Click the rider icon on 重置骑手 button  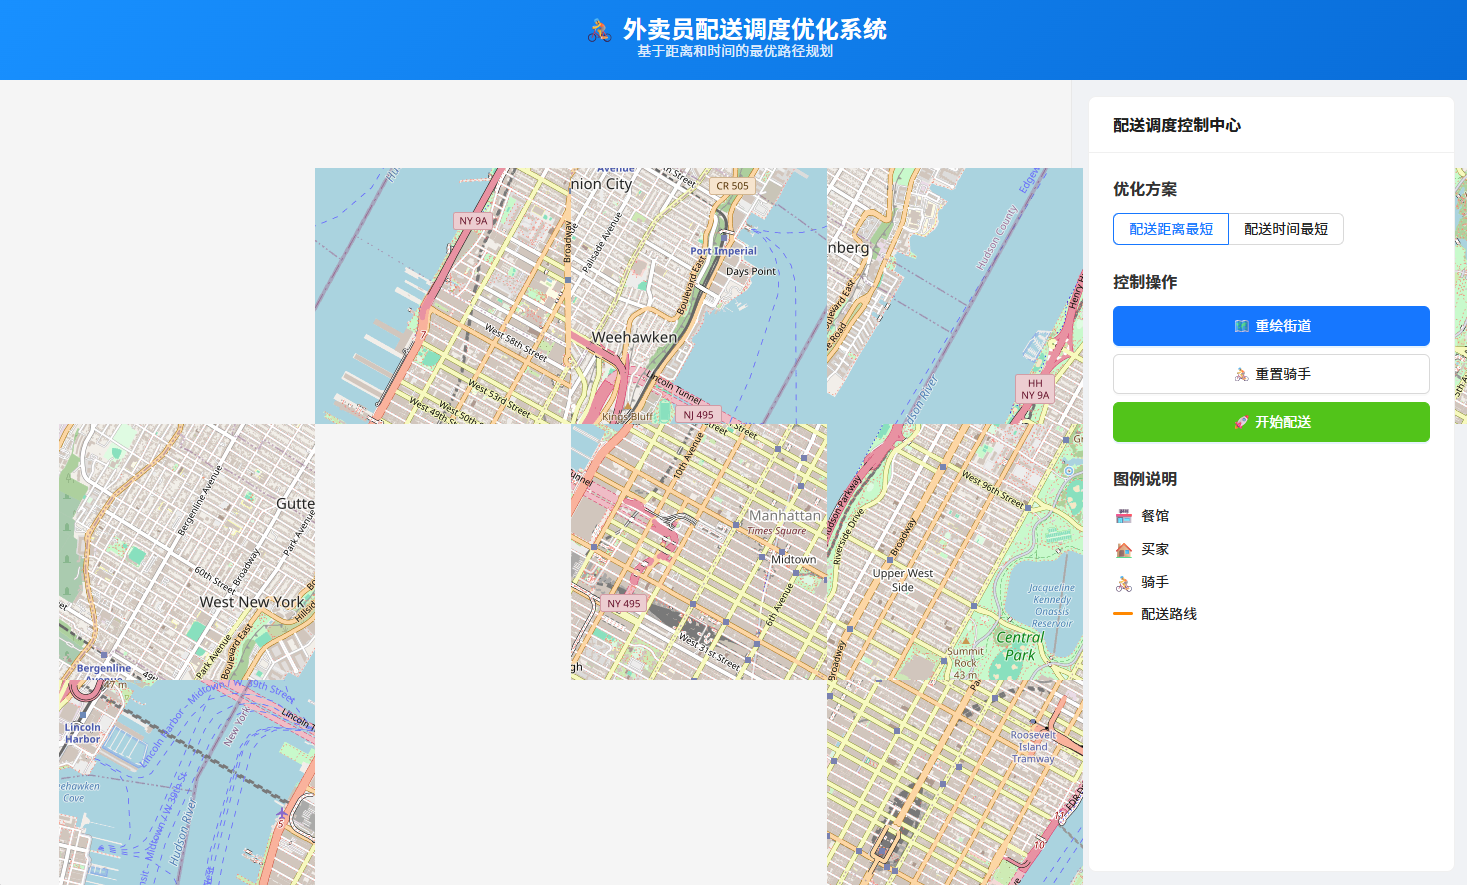(x=1241, y=374)
